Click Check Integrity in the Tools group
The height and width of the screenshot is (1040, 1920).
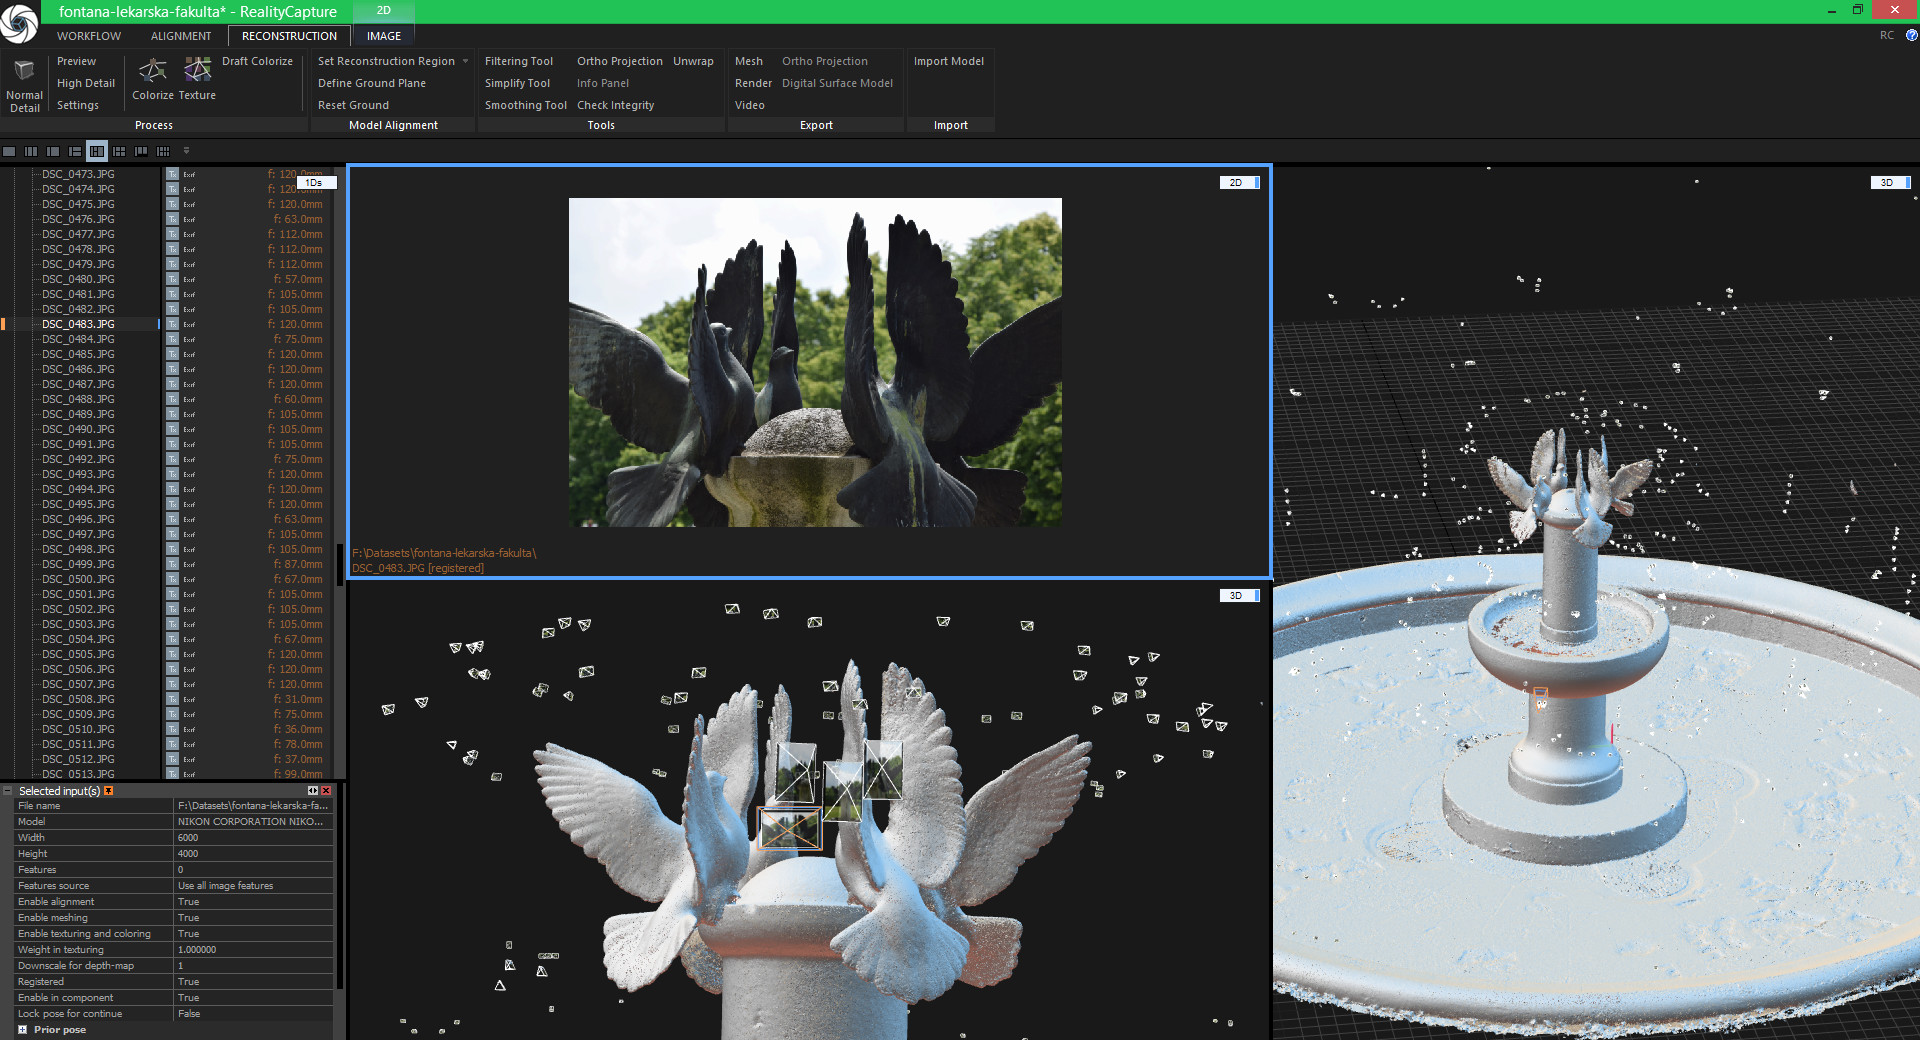coord(615,104)
